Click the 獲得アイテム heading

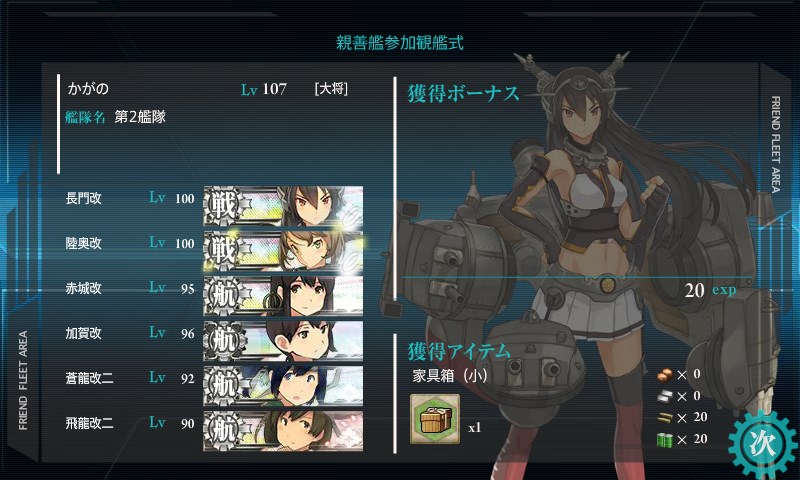pos(459,351)
